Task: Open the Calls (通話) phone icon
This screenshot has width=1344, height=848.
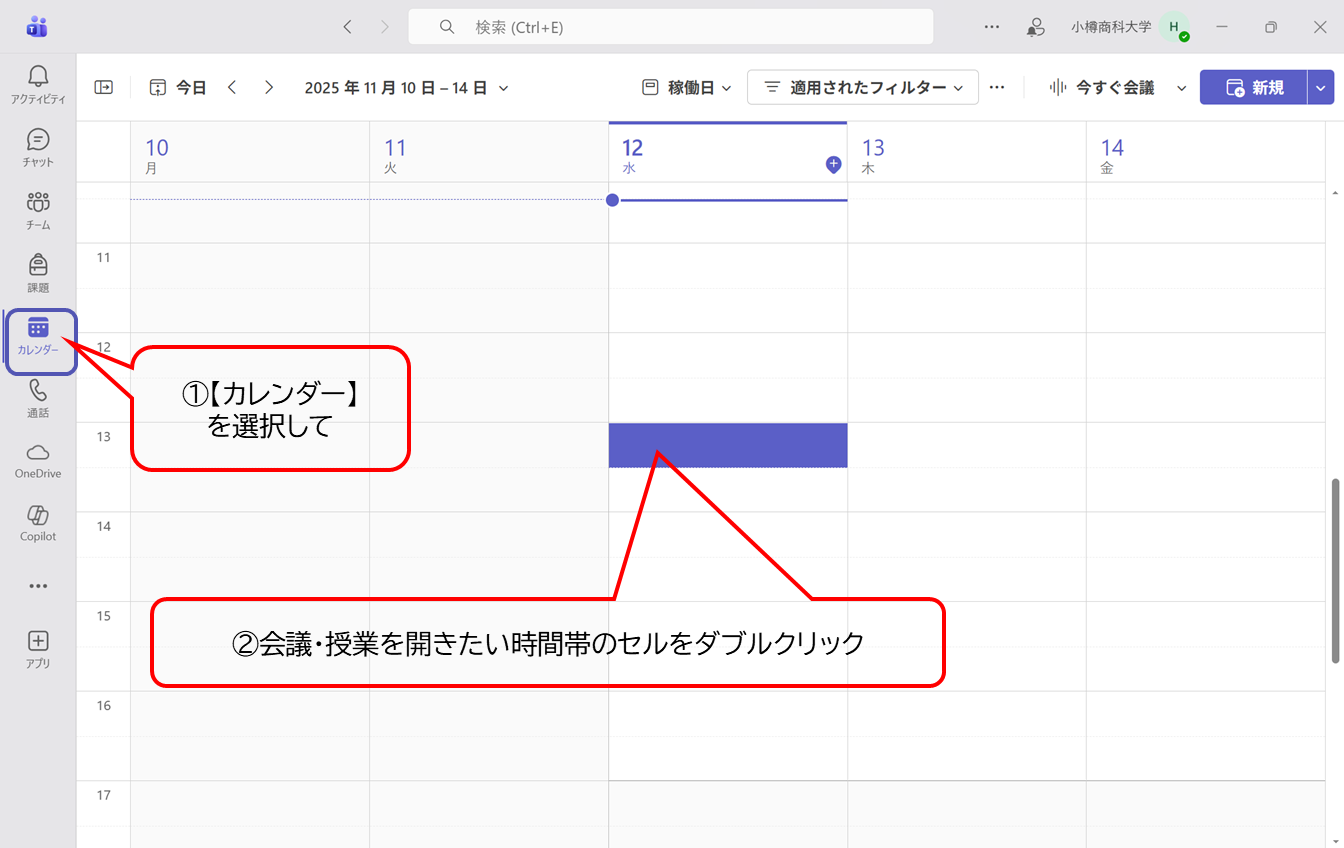Action: 38,397
